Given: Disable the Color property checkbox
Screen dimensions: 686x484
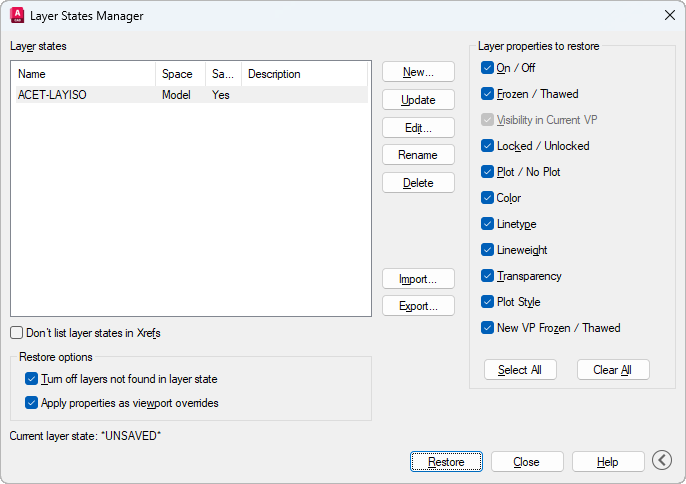Looking at the screenshot, I should [488, 198].
